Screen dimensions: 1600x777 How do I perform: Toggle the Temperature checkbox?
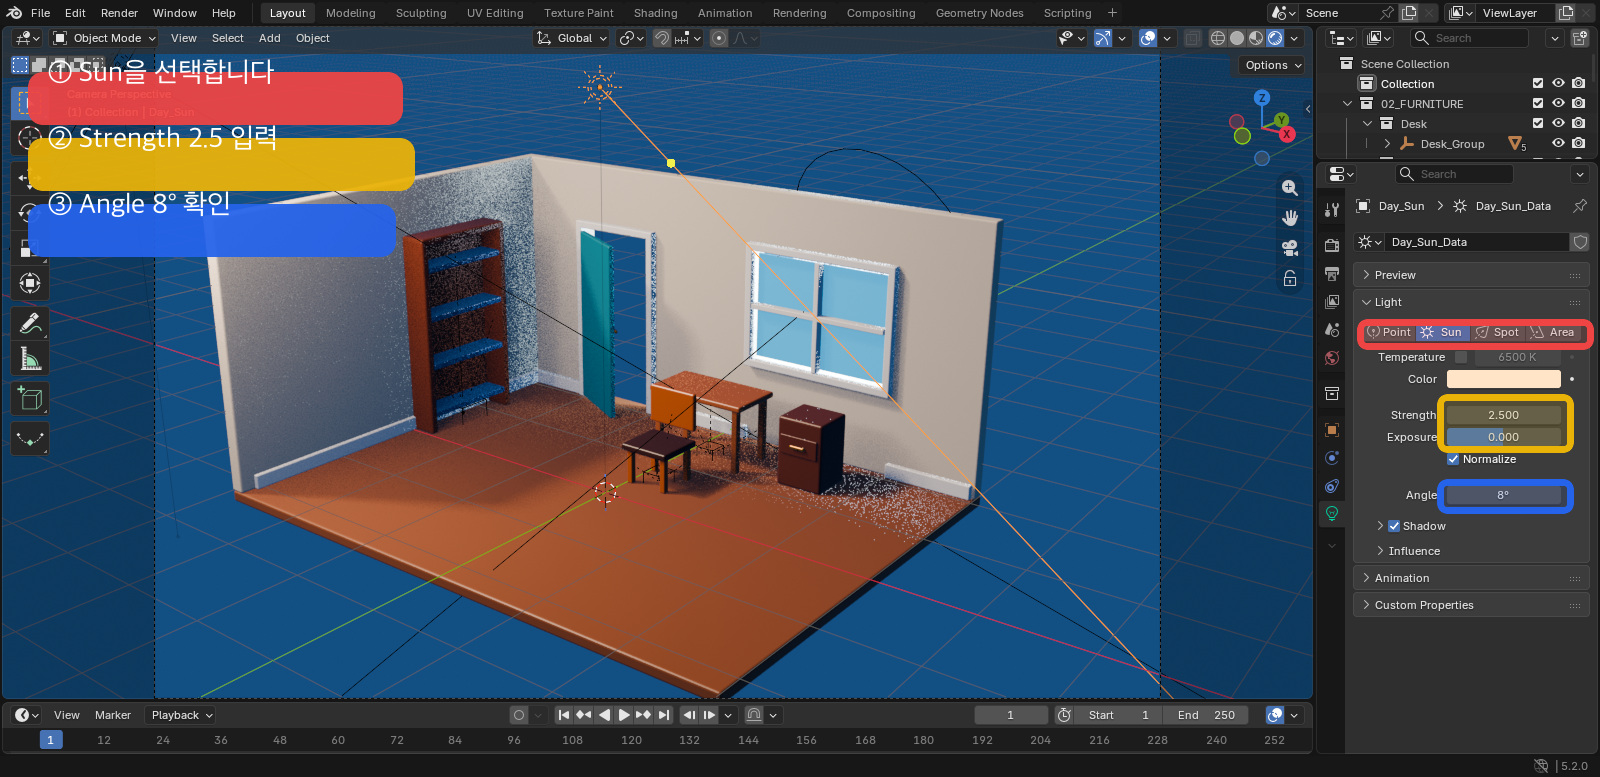pyautogui.click(x=1461, y=357)
